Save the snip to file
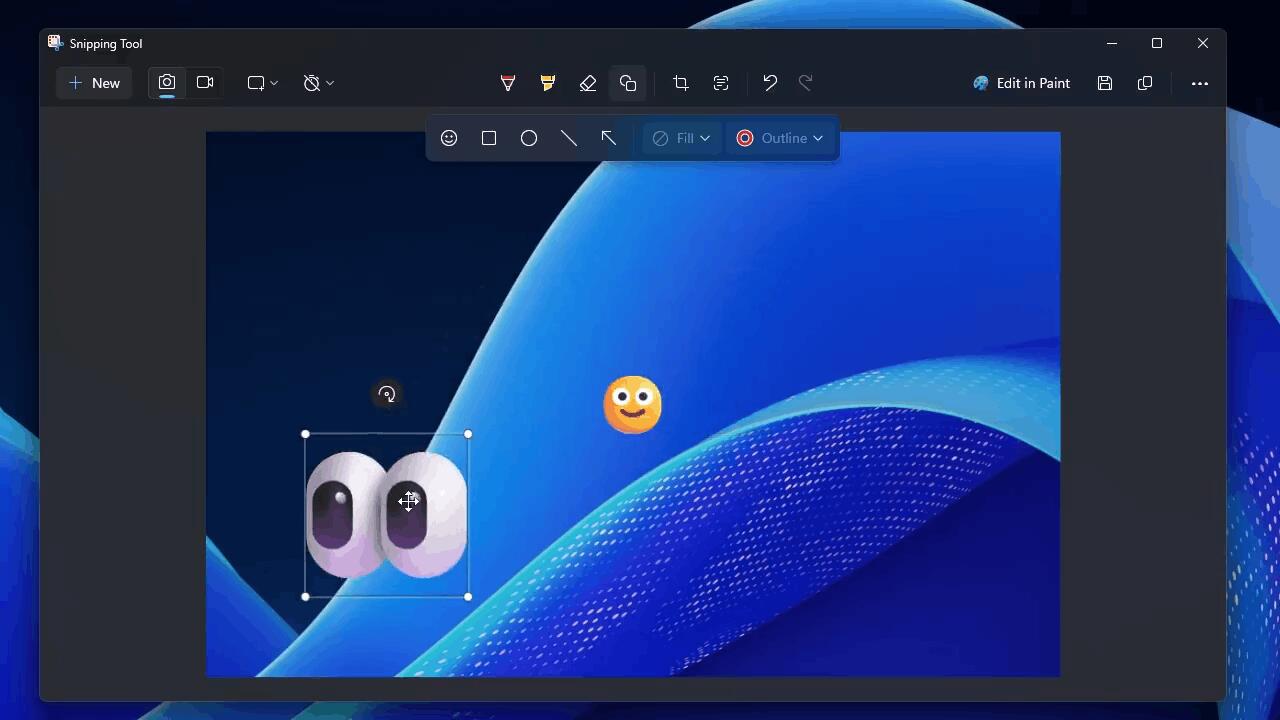This screenshot has width=1280, height=720. (x=1105, y=83)
